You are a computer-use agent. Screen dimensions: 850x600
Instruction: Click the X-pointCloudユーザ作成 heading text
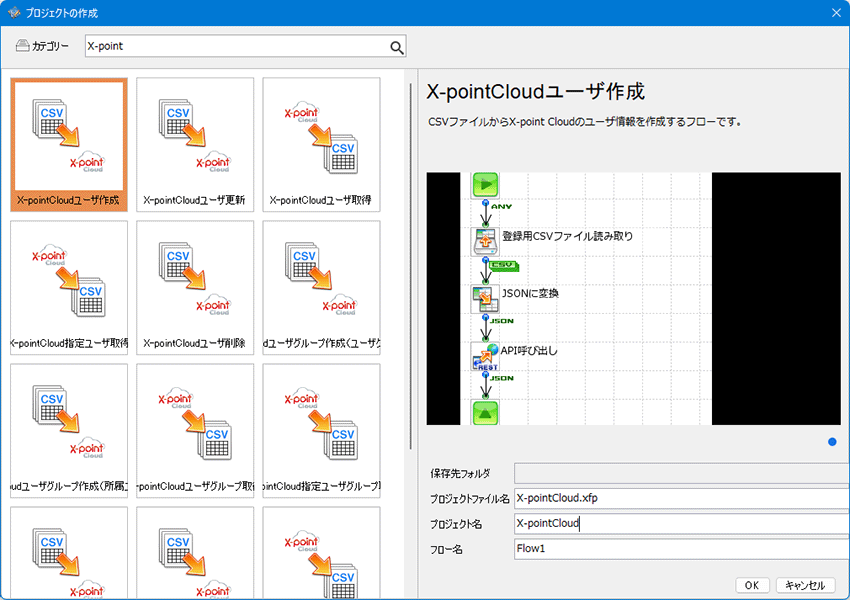pos(536,92)
